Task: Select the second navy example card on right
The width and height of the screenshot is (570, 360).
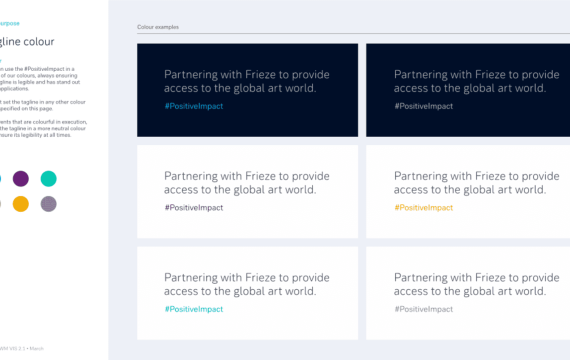Action: [468, 90]
